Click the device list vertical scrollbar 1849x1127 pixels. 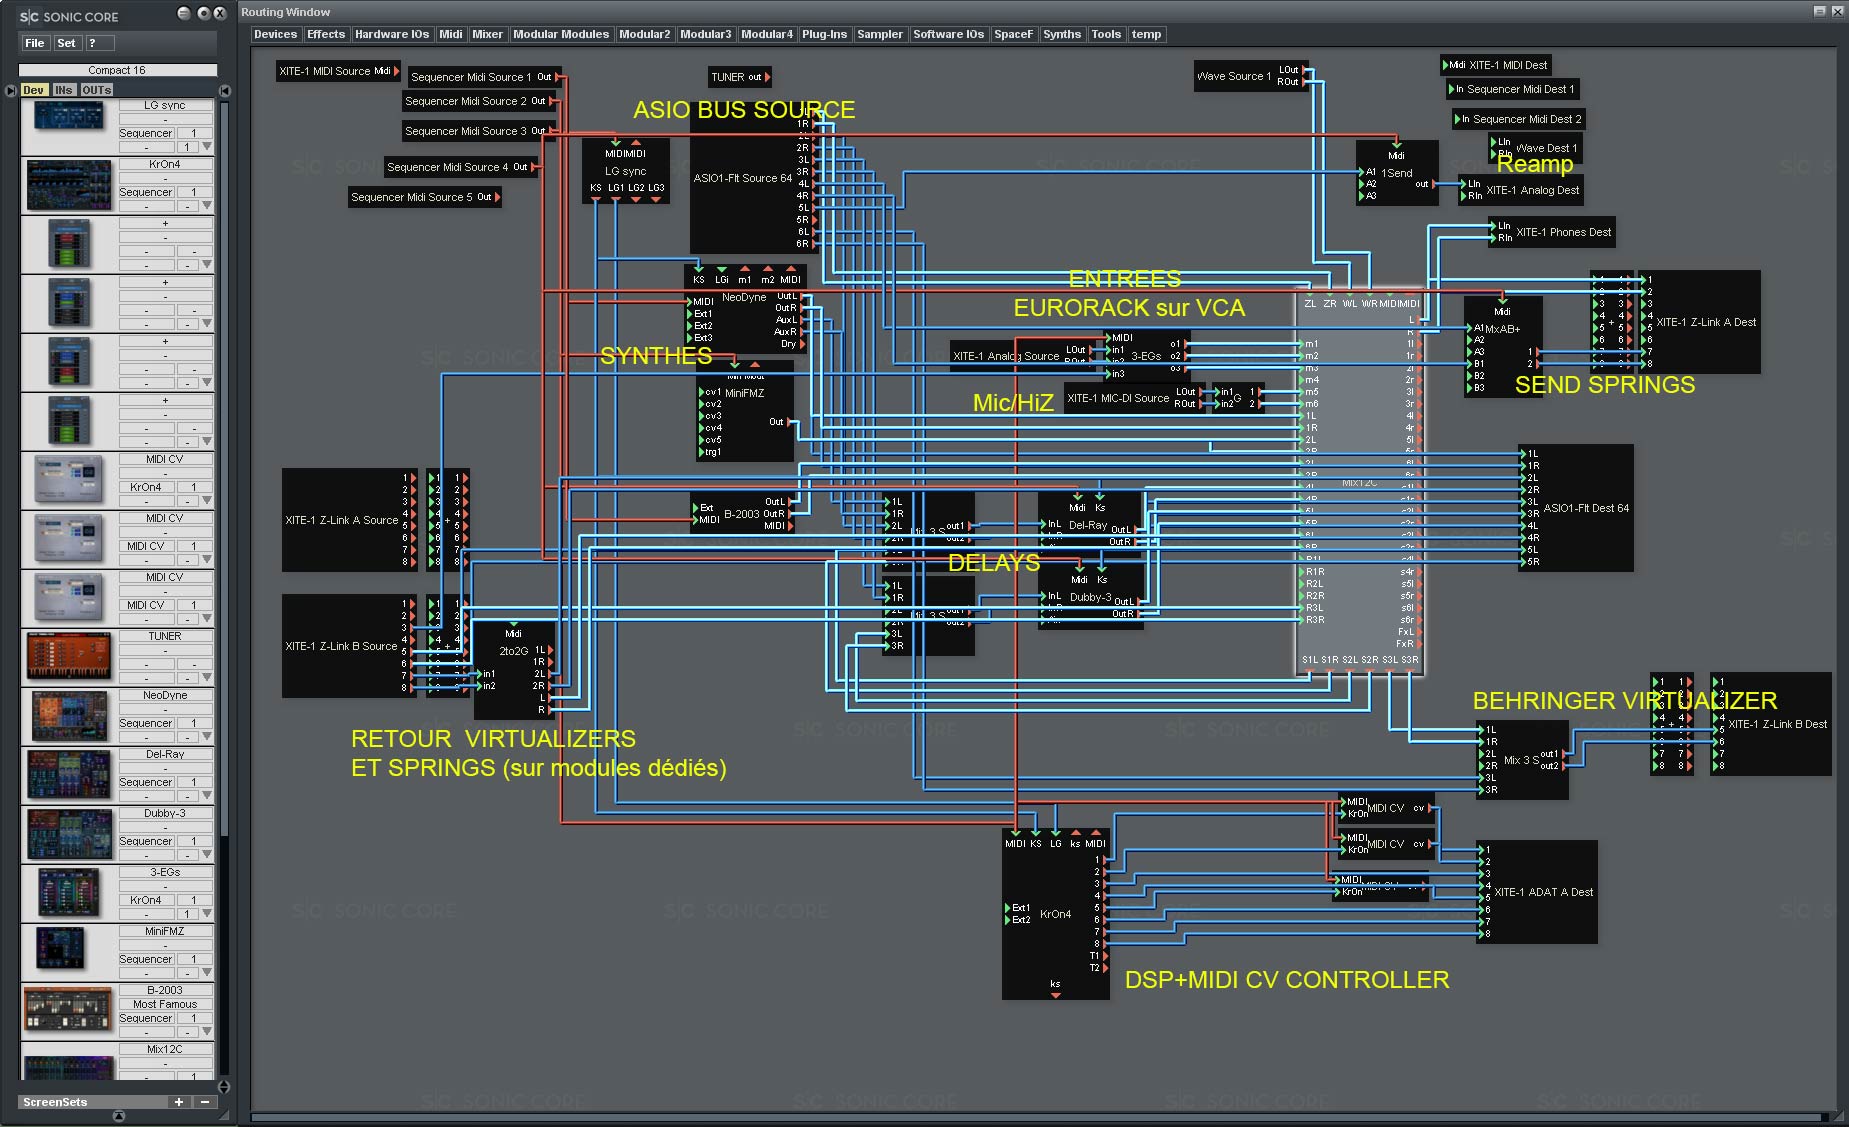pos(224,470)
